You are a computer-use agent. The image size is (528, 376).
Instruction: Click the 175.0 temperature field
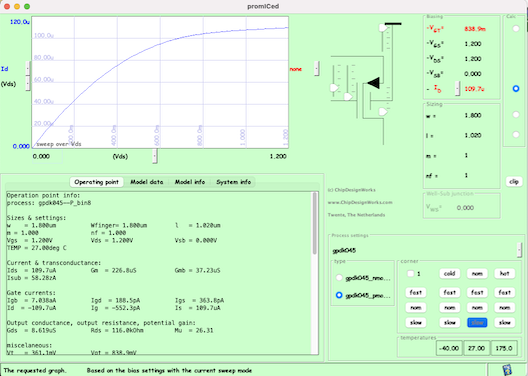point(504,348)
